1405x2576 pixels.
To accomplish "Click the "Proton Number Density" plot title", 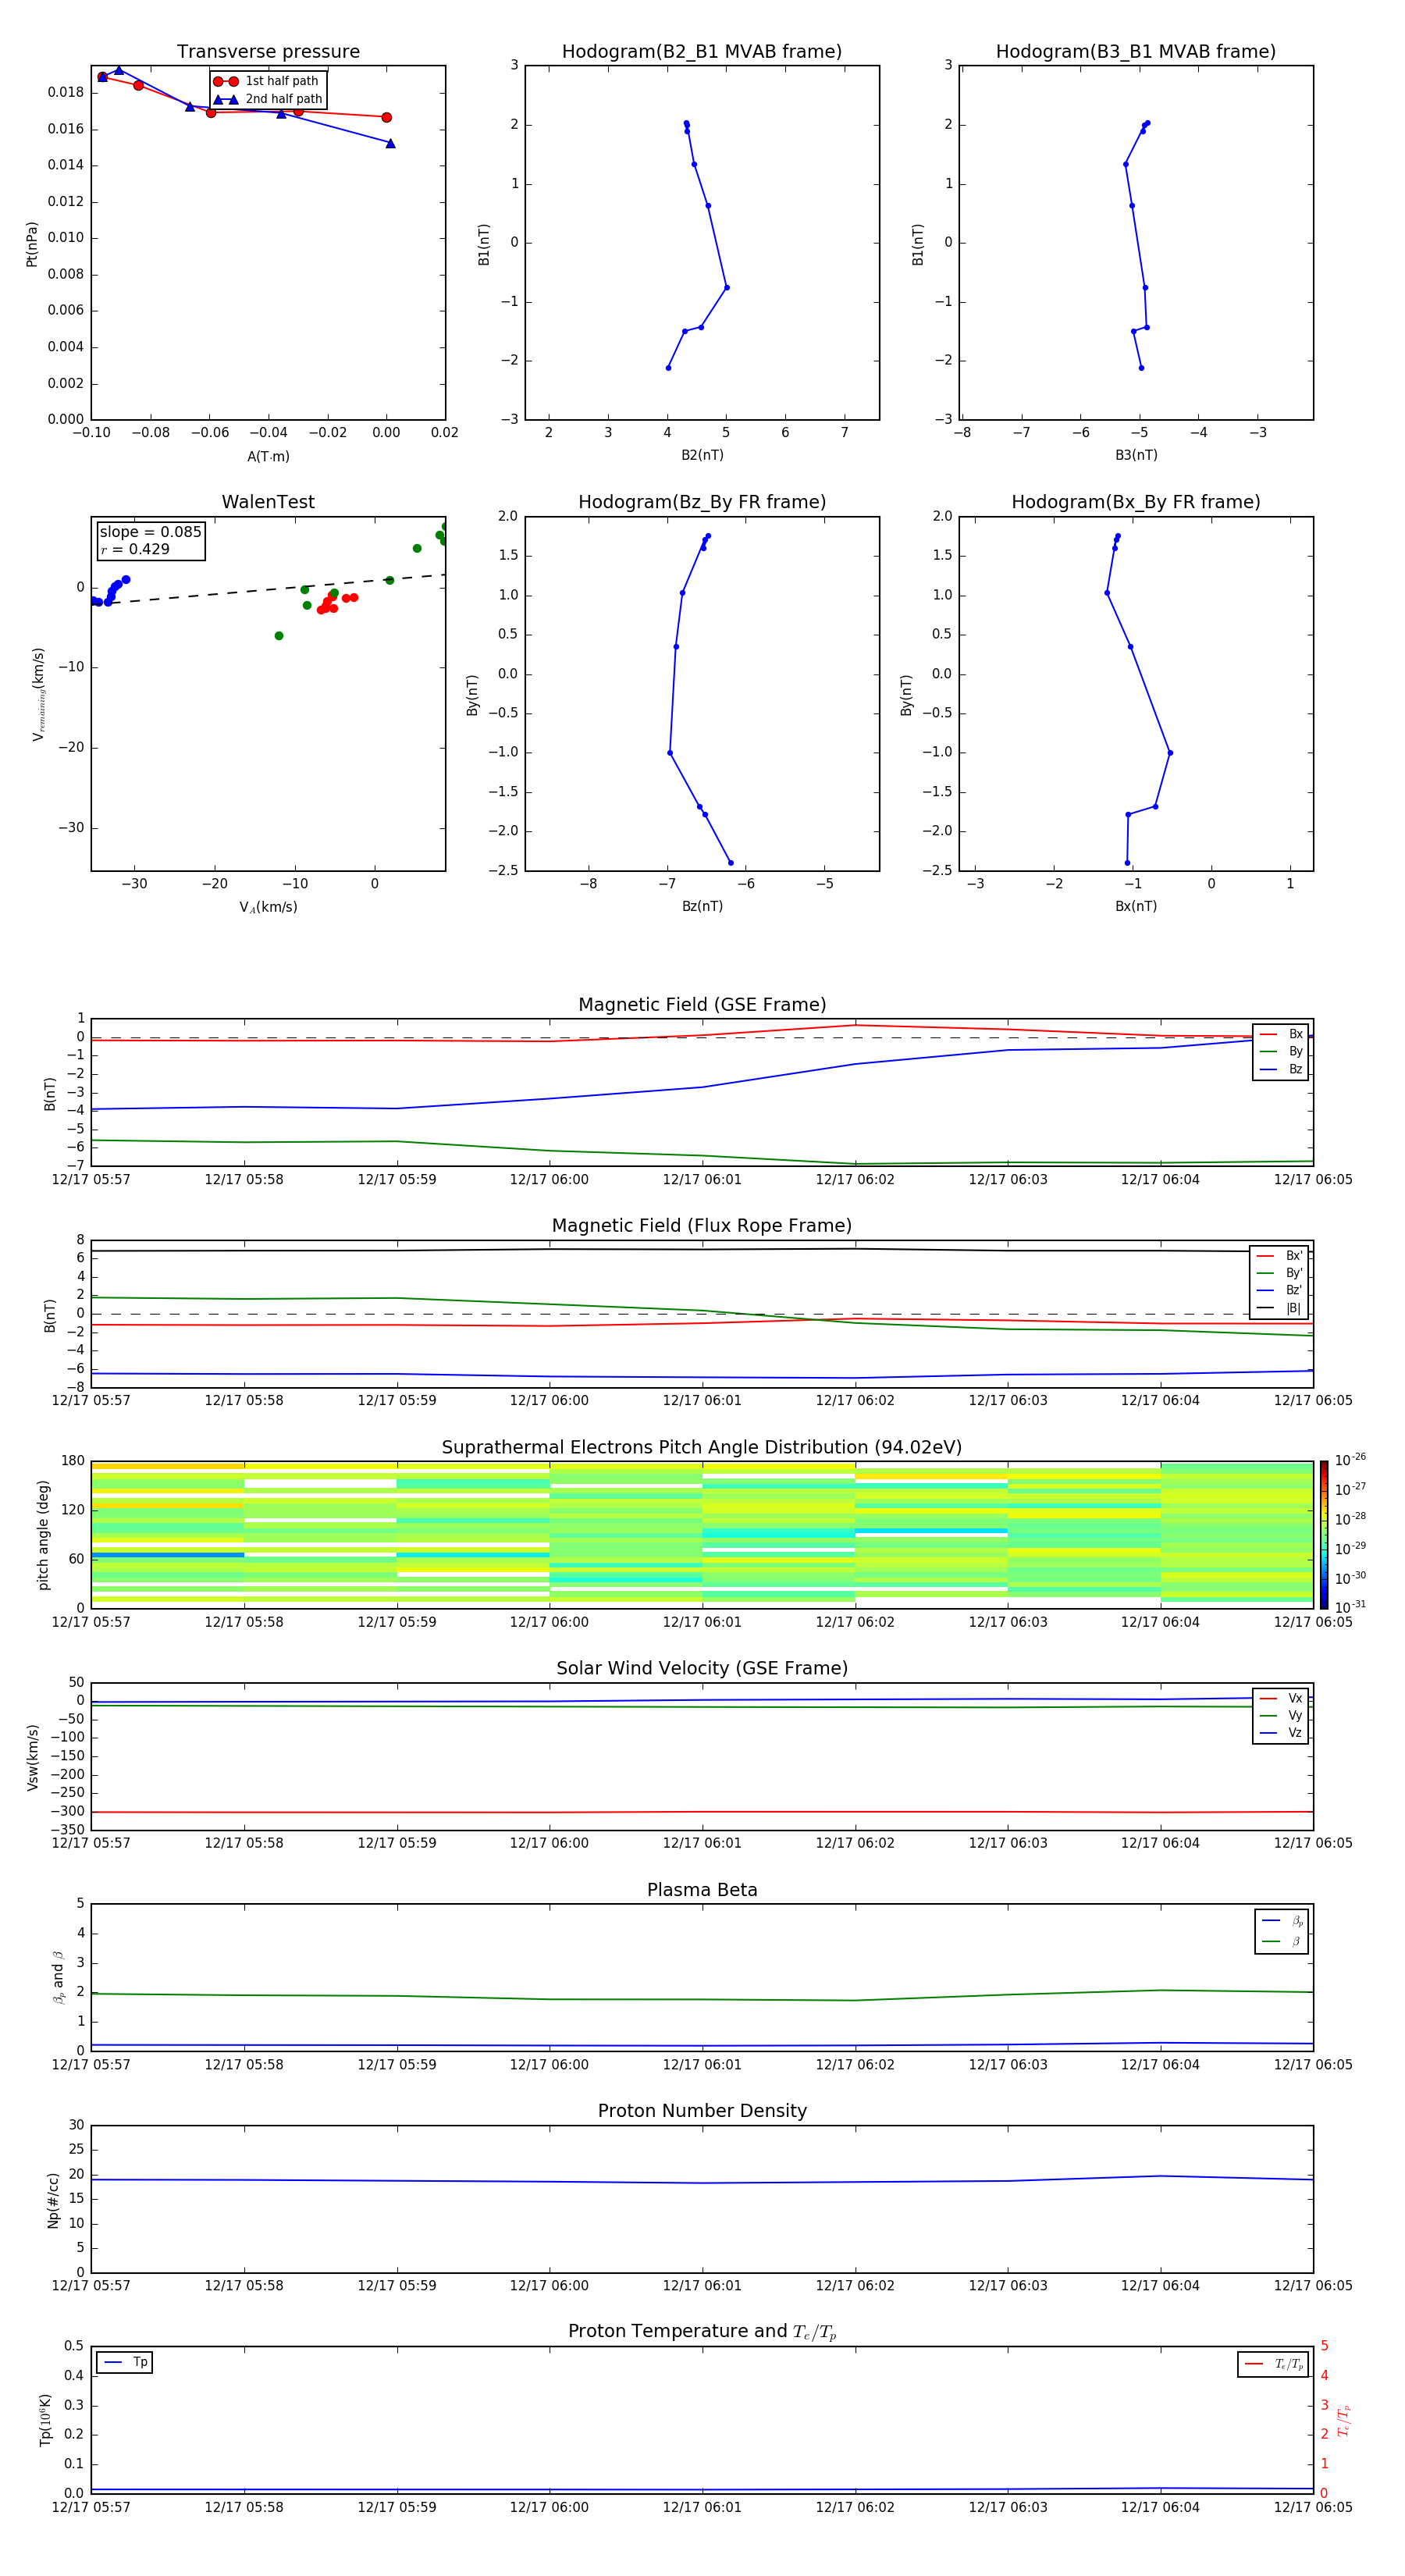I will [x=702, y=2111].
